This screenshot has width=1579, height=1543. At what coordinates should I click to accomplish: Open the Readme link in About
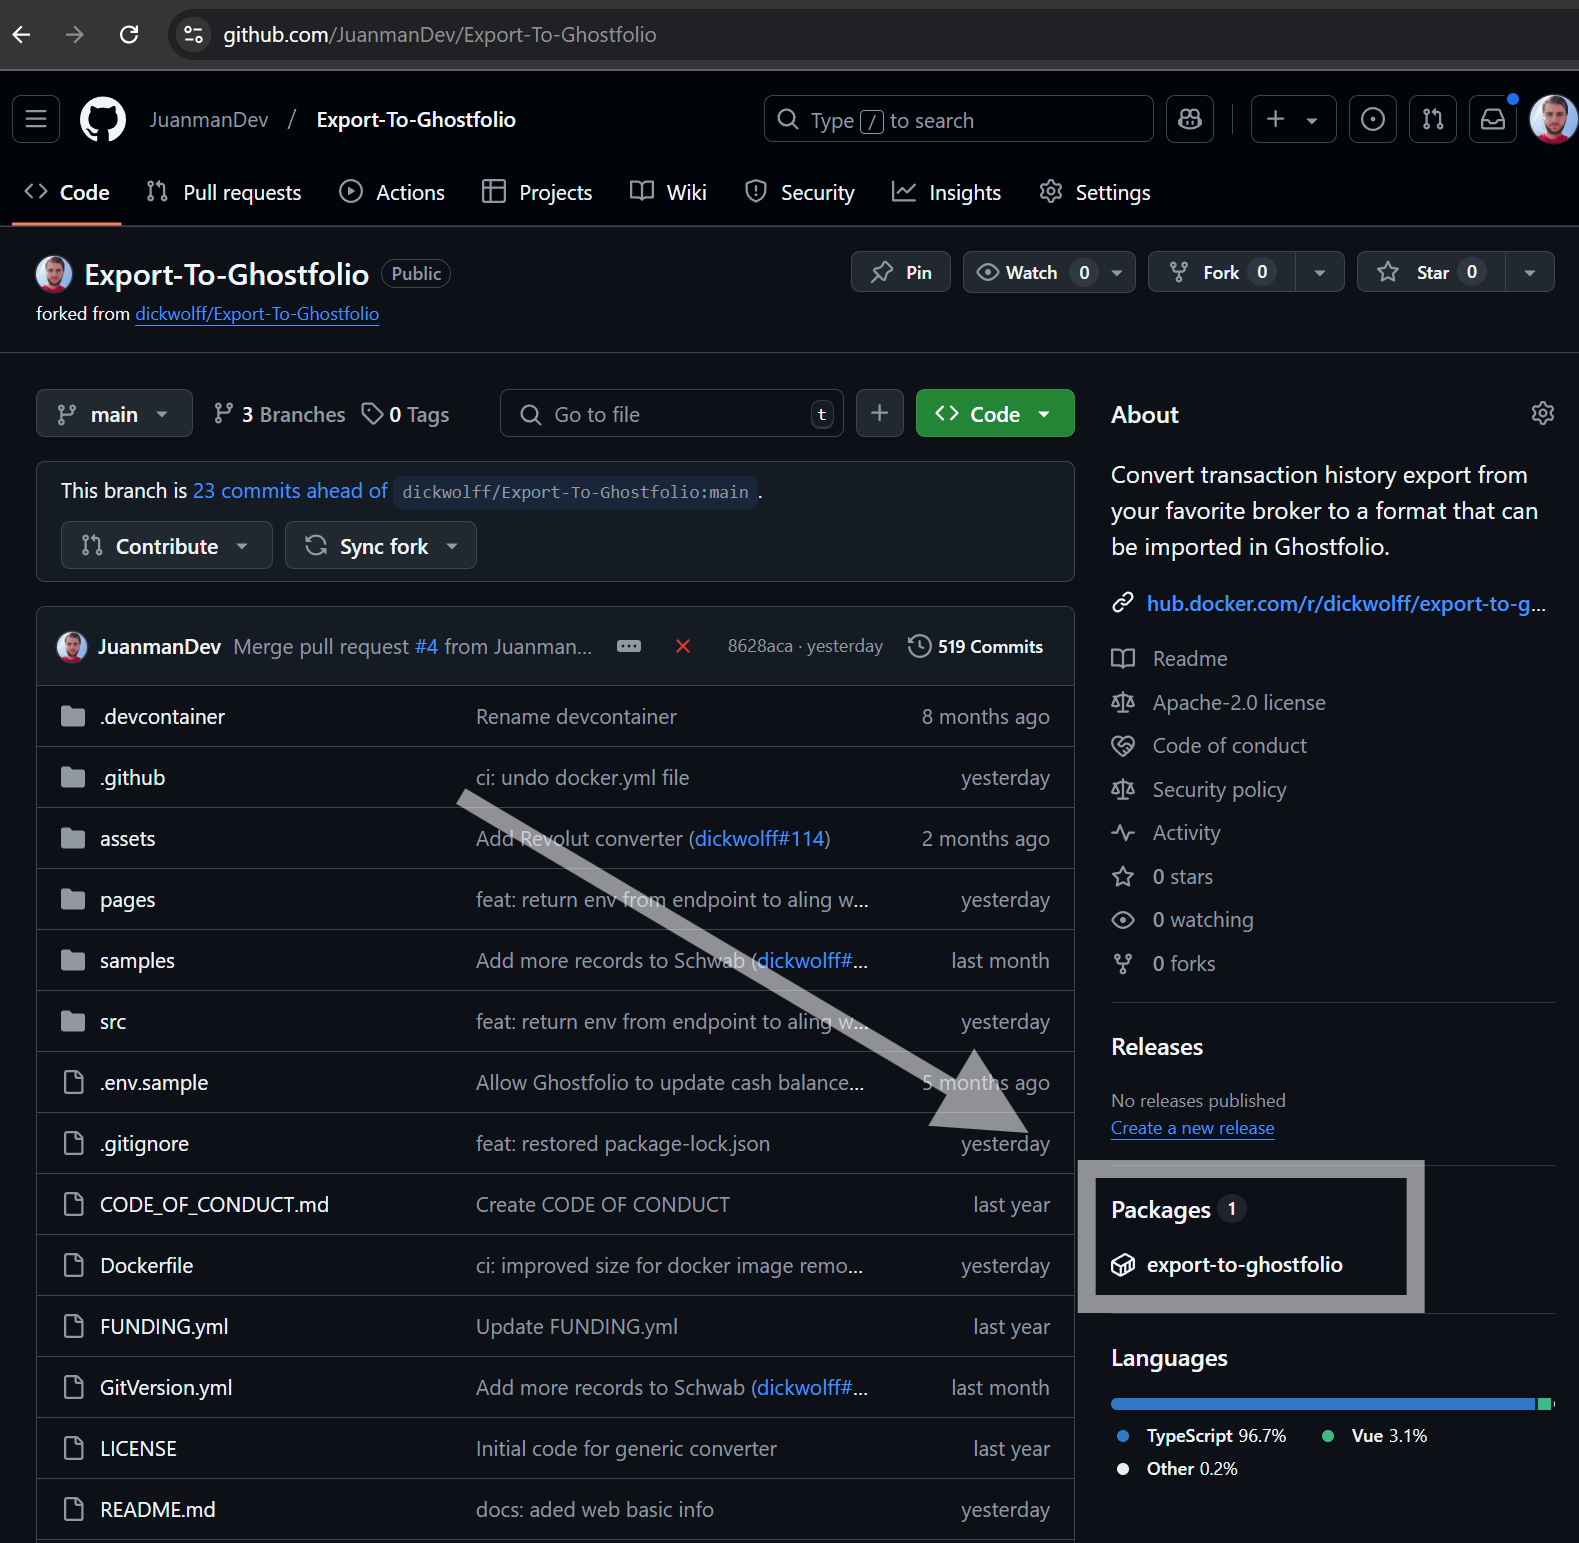pos(1170,658)
